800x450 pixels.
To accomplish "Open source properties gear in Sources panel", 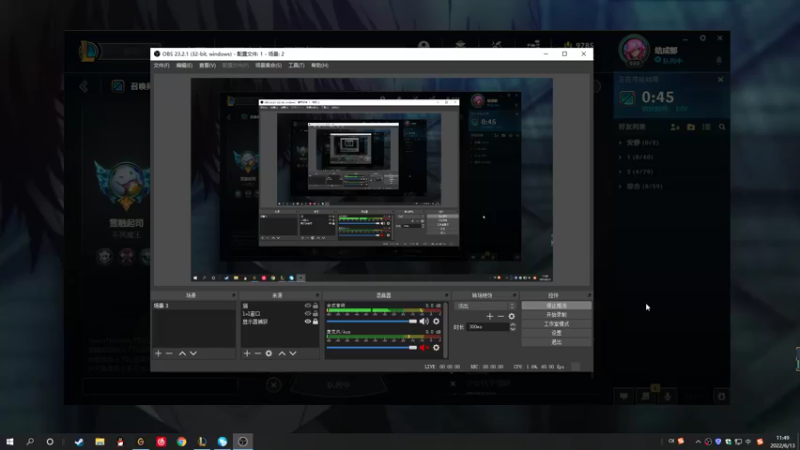I will pos(268,353).
